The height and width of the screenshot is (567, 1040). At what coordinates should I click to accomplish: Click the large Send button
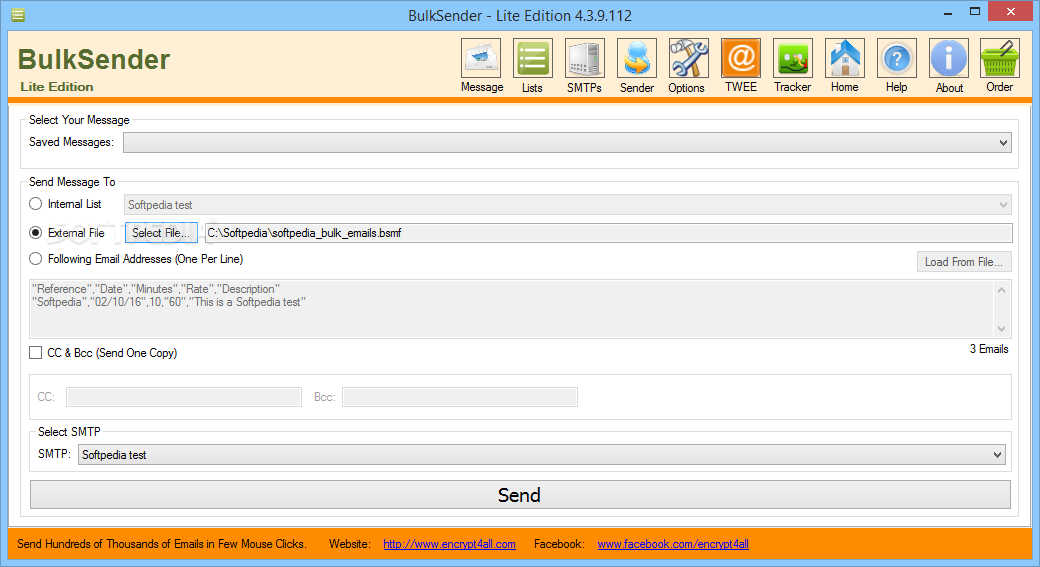click(520, 495)
